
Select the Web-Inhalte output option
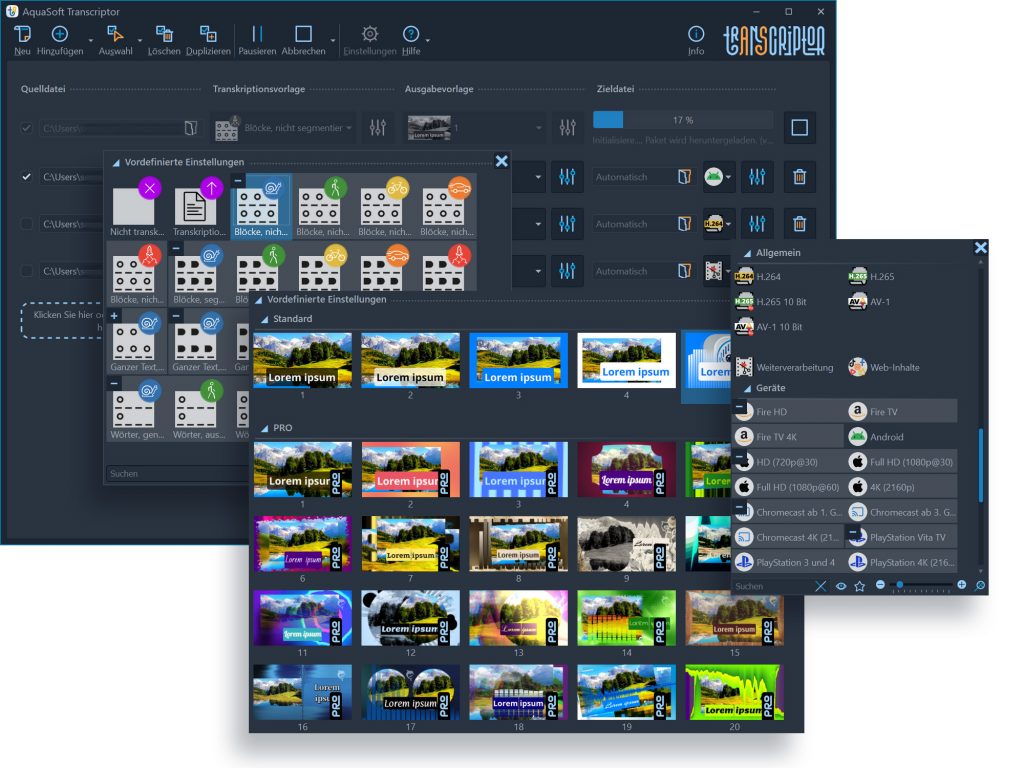[858, 367]
